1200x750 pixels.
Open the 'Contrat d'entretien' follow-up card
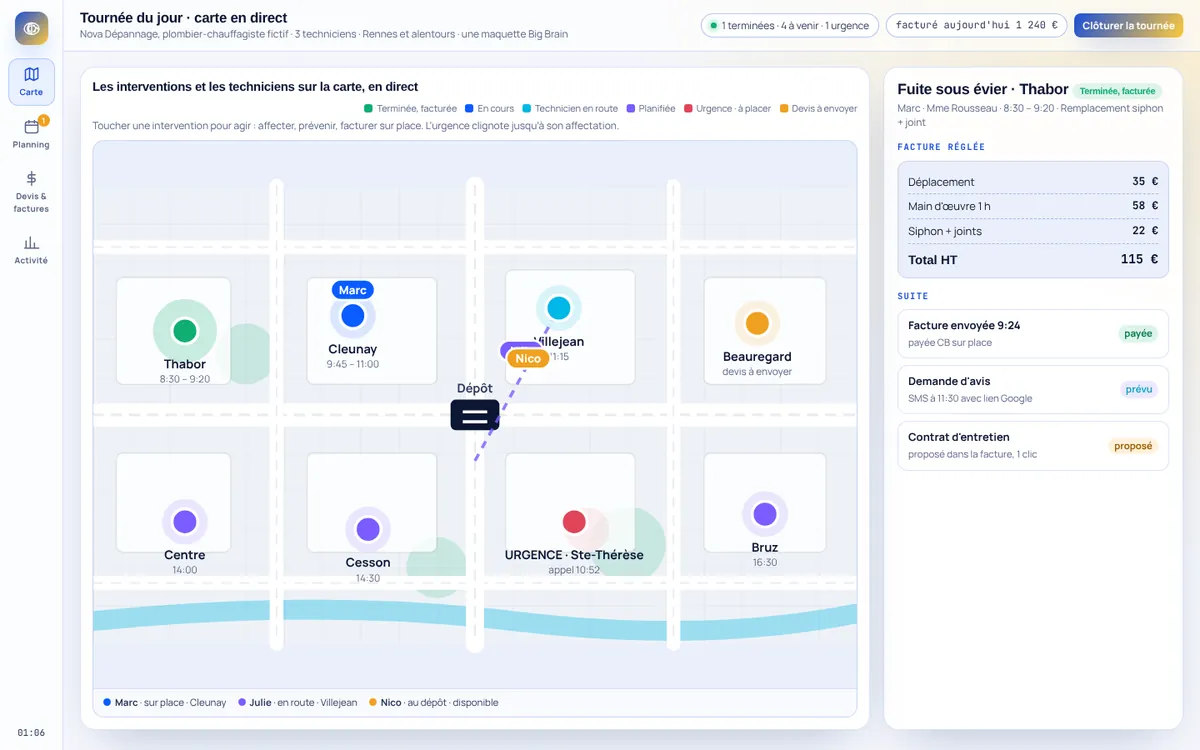tap(1033, 445)
